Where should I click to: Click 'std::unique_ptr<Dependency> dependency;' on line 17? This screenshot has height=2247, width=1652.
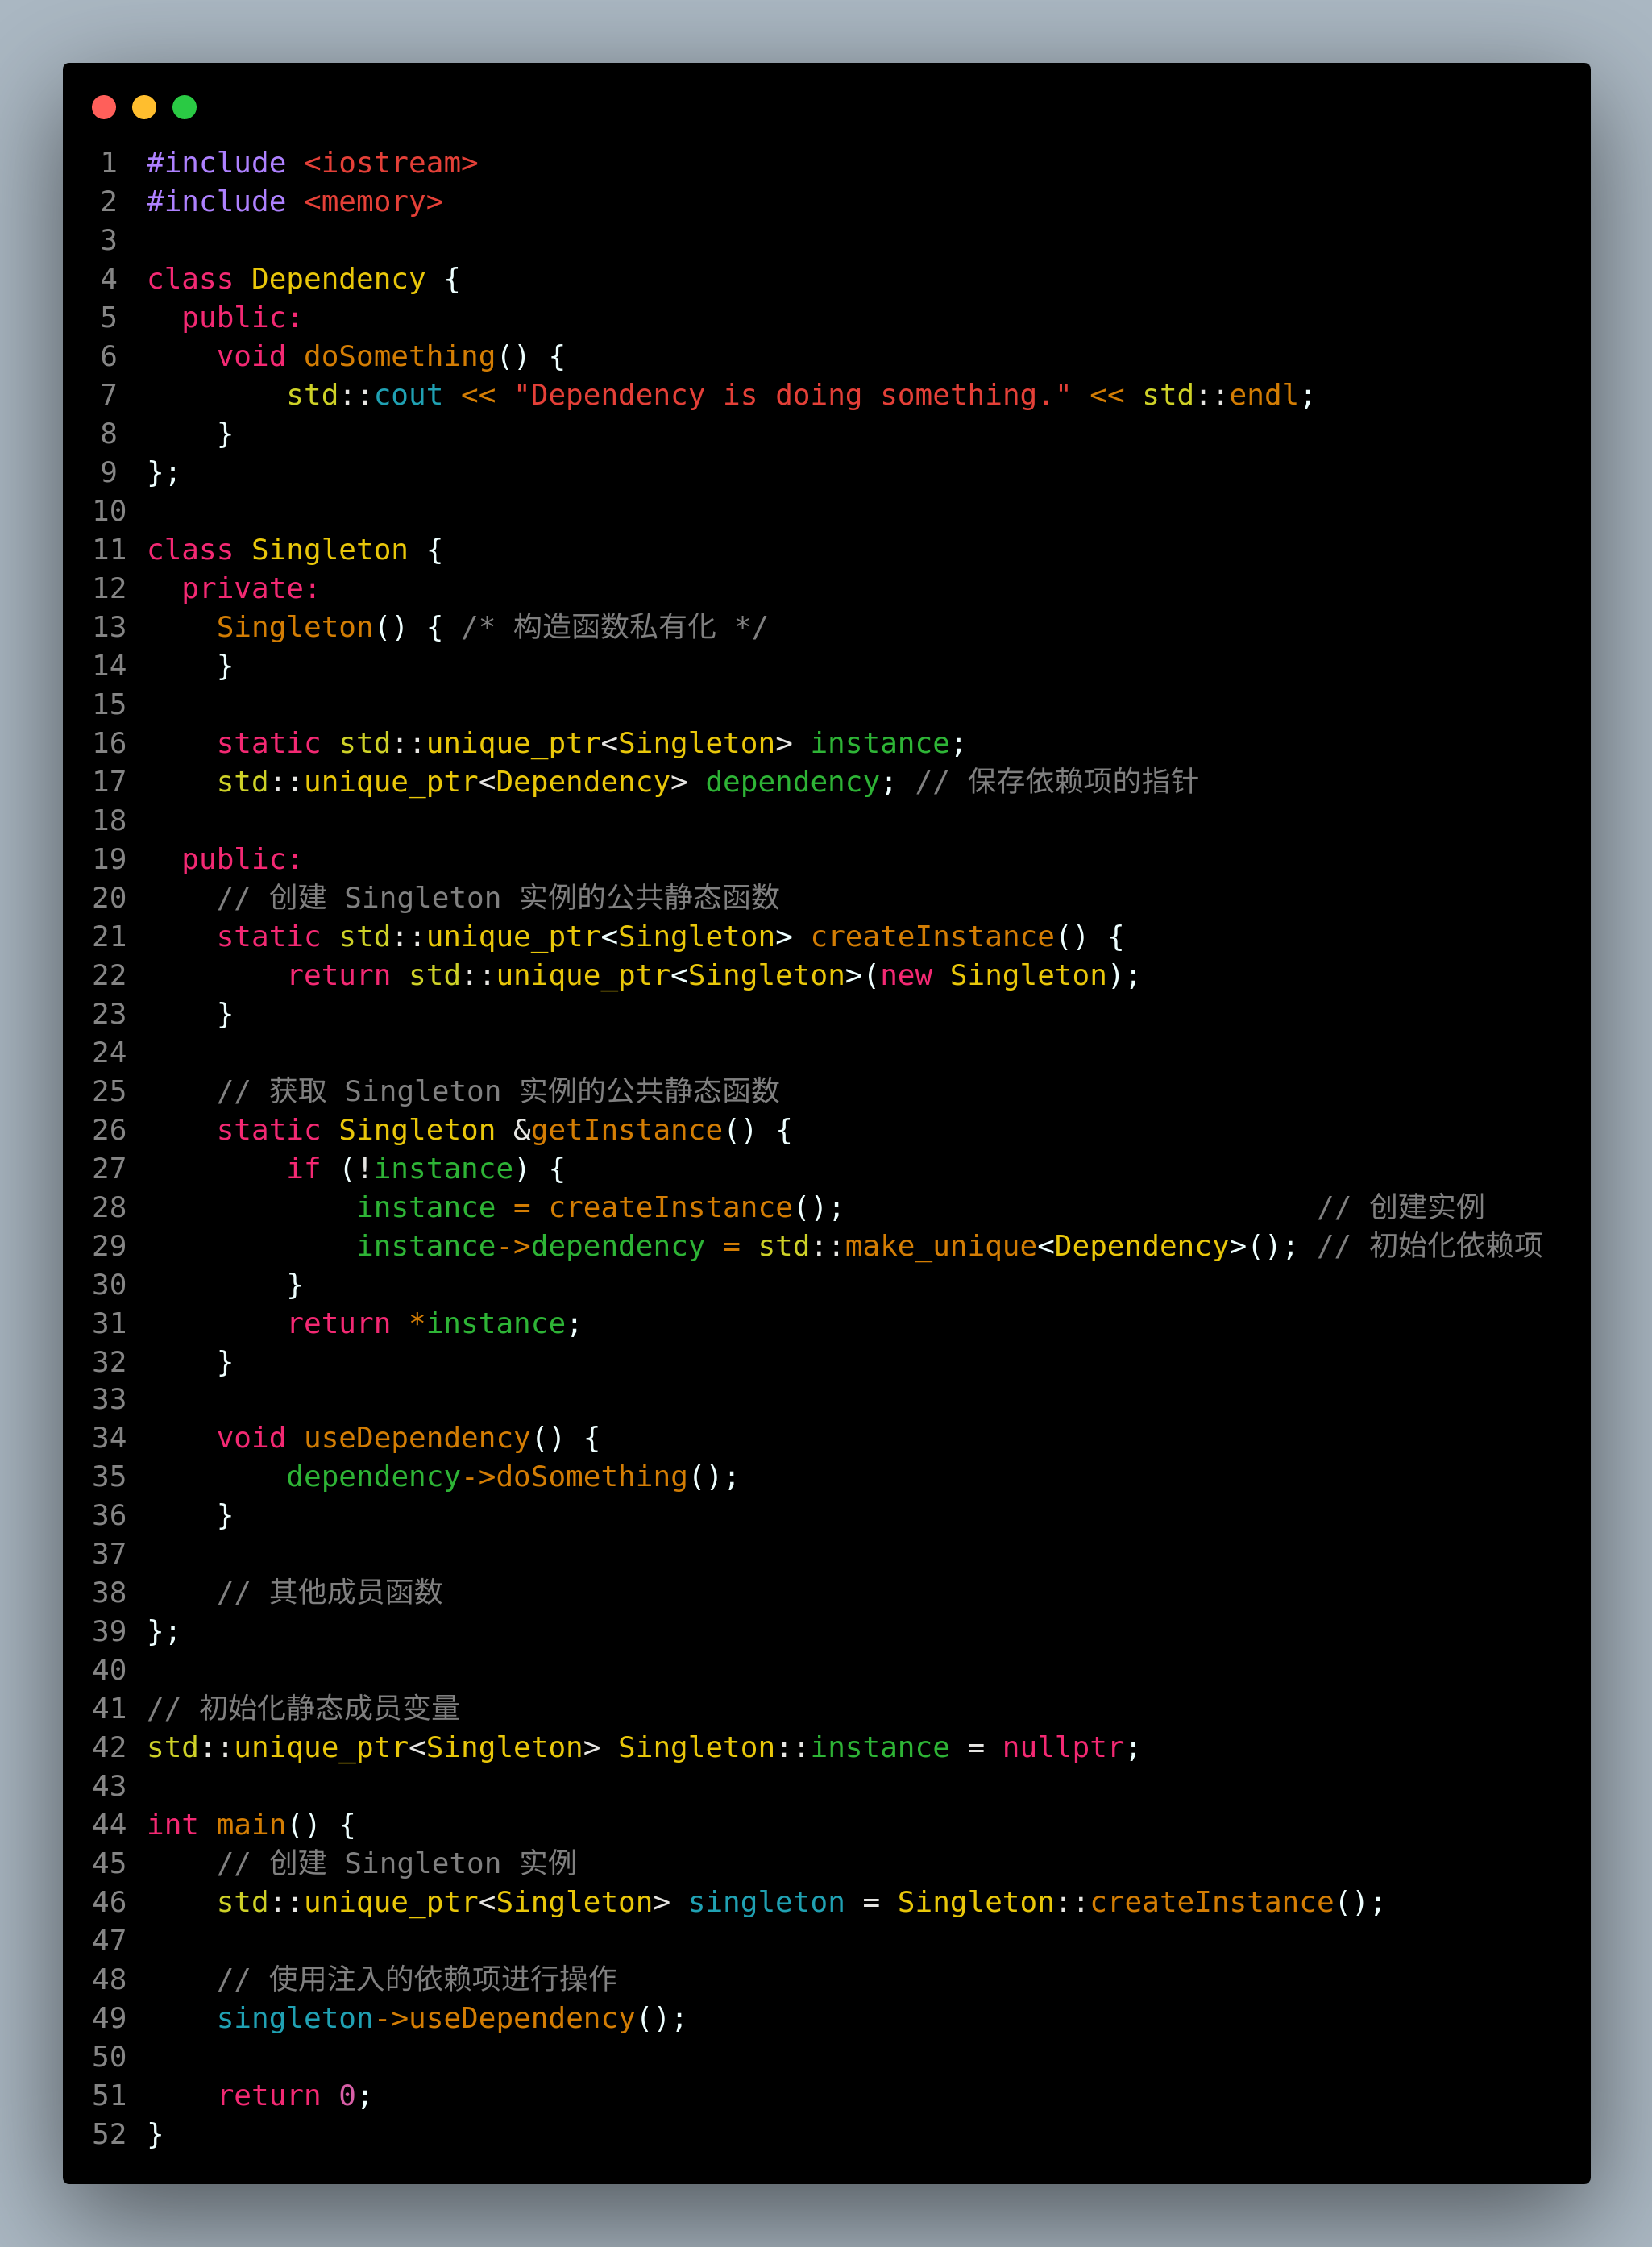pos(556,782)
